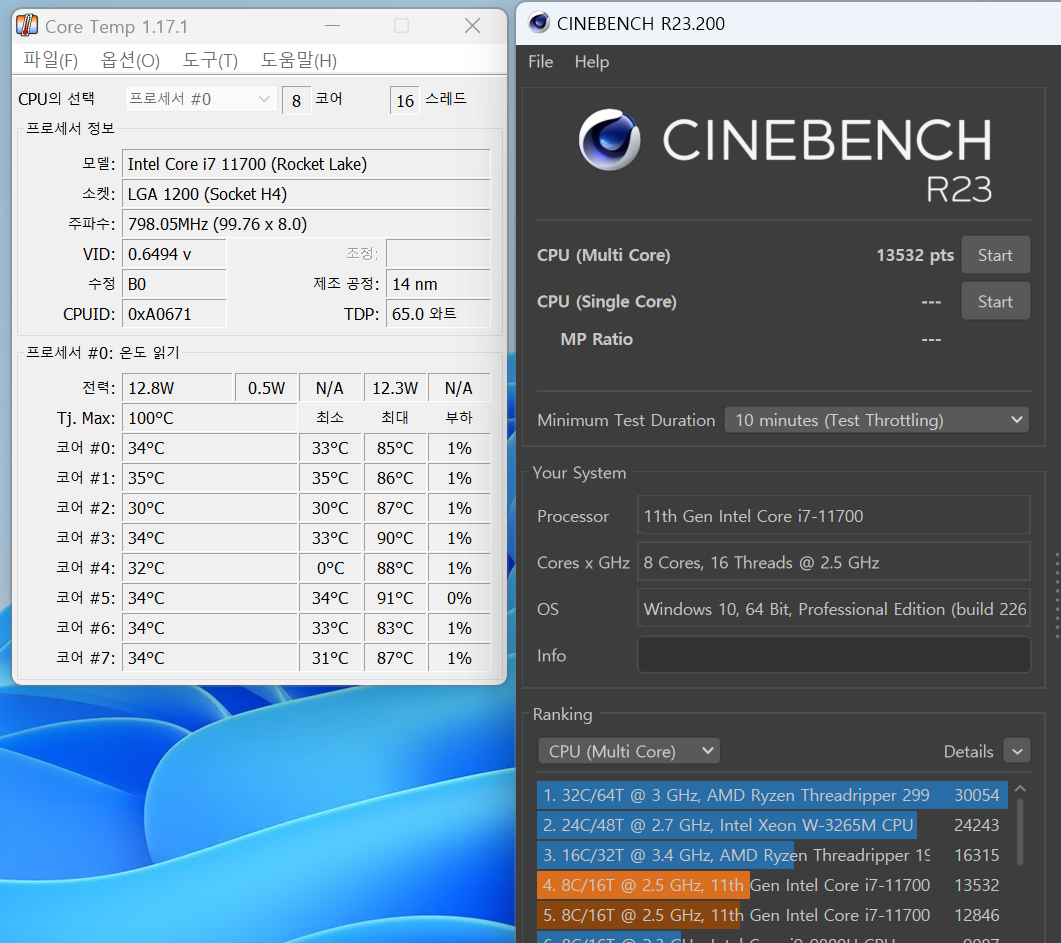
Task: Click the Details label in Ranking
Action: [x=968, y=752]
